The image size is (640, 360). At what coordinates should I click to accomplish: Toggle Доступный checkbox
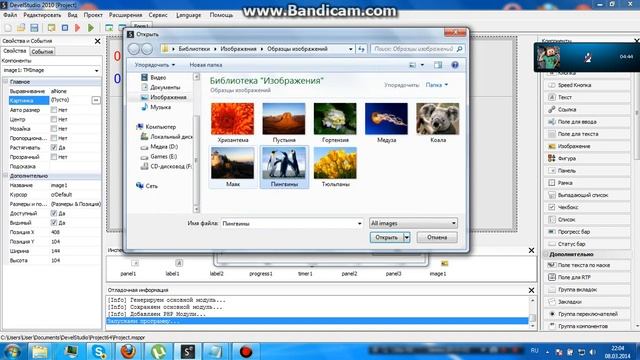53,213
